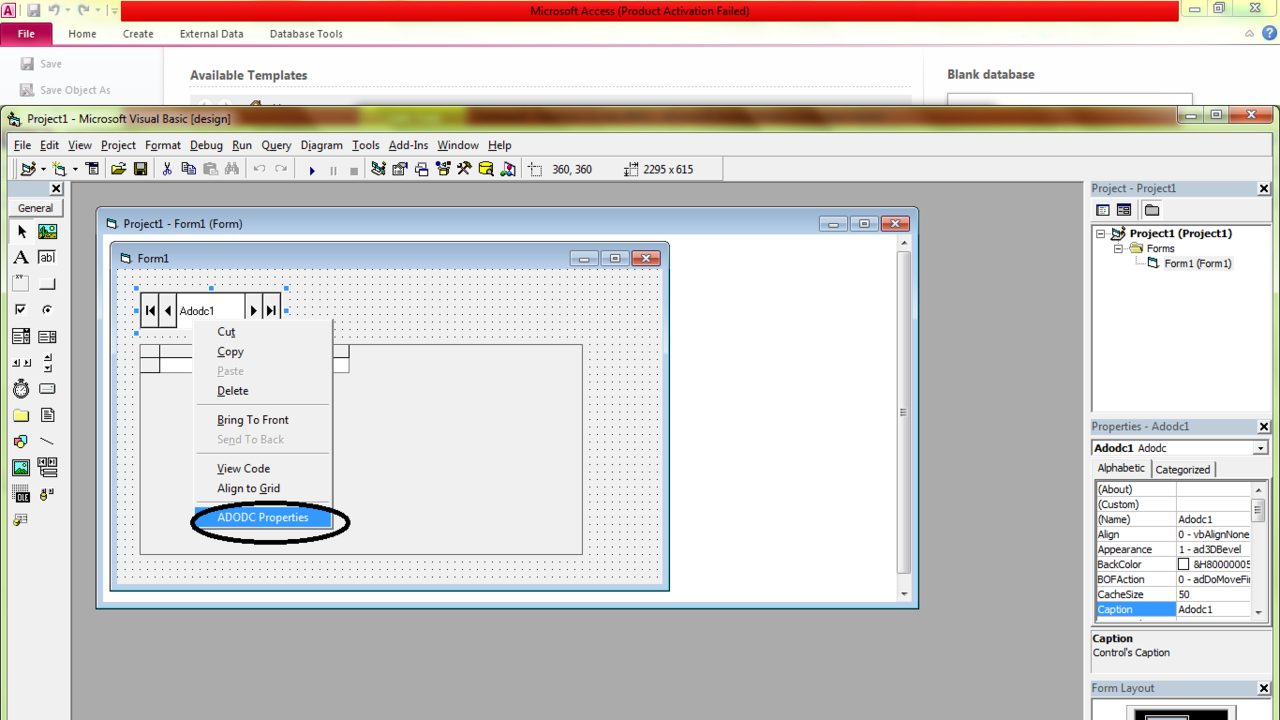Select the CacheSize property row
This screenshot has width=1280, height=720.
click(x=1173, y=594)
